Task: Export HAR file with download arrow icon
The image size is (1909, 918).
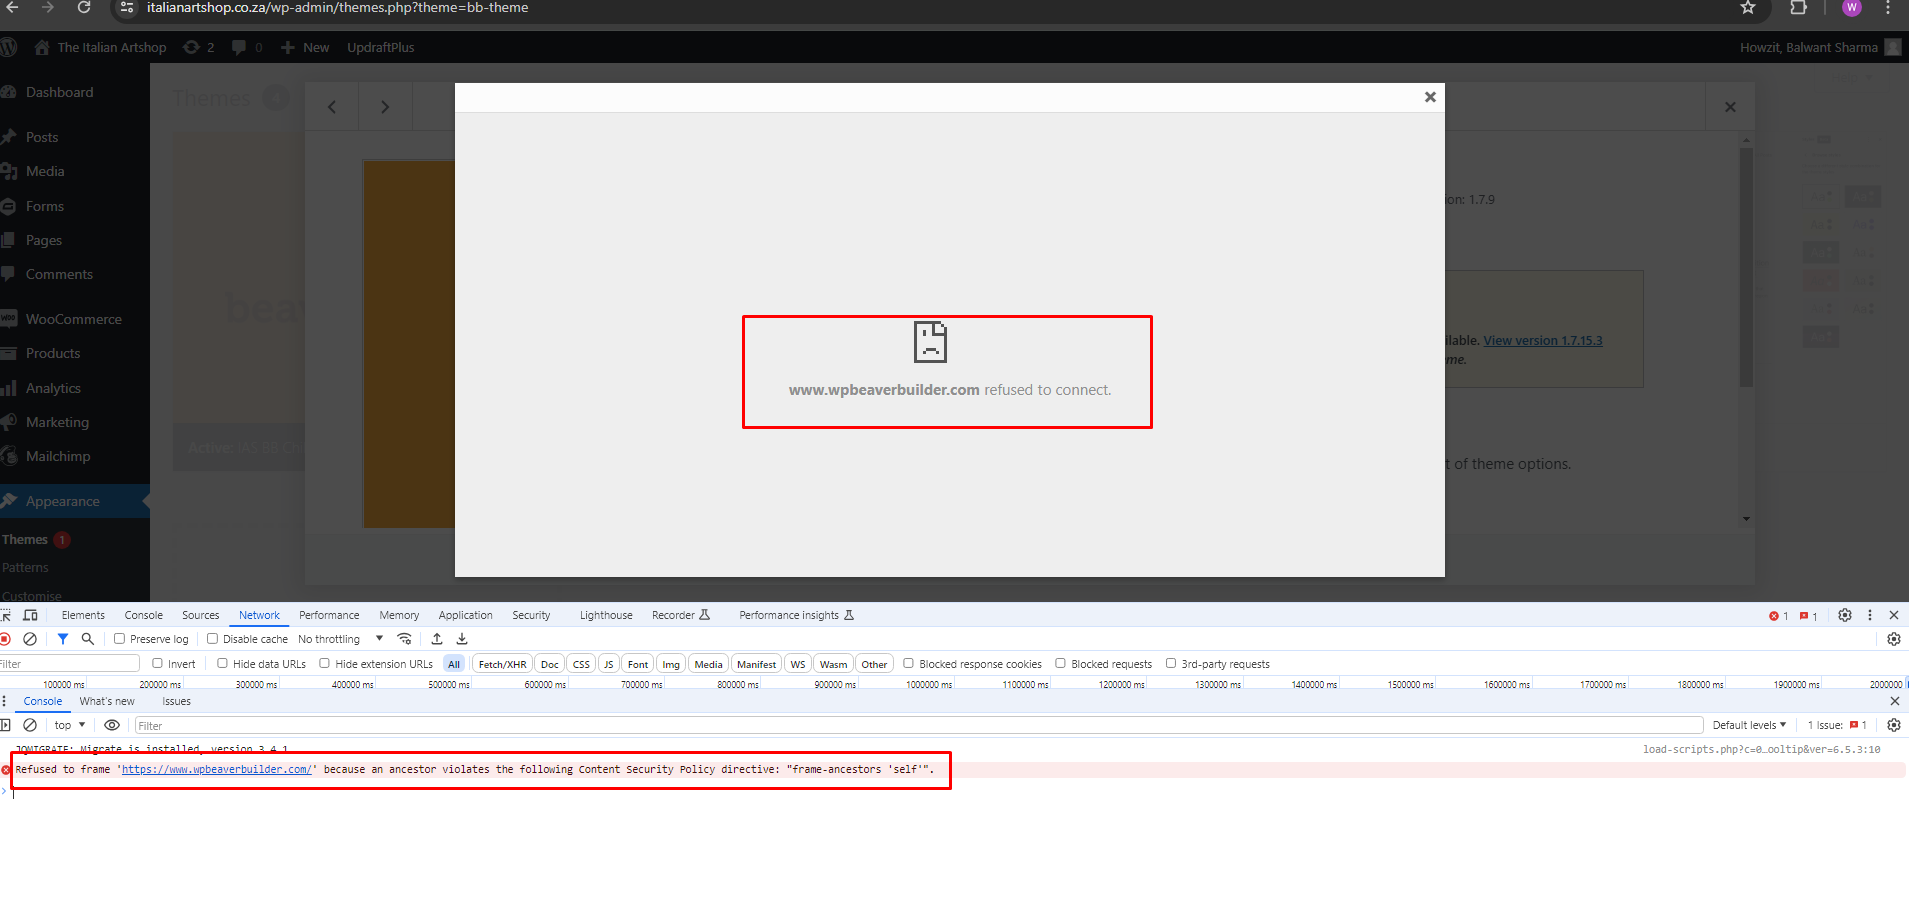Action: click(x=462, y=639)
